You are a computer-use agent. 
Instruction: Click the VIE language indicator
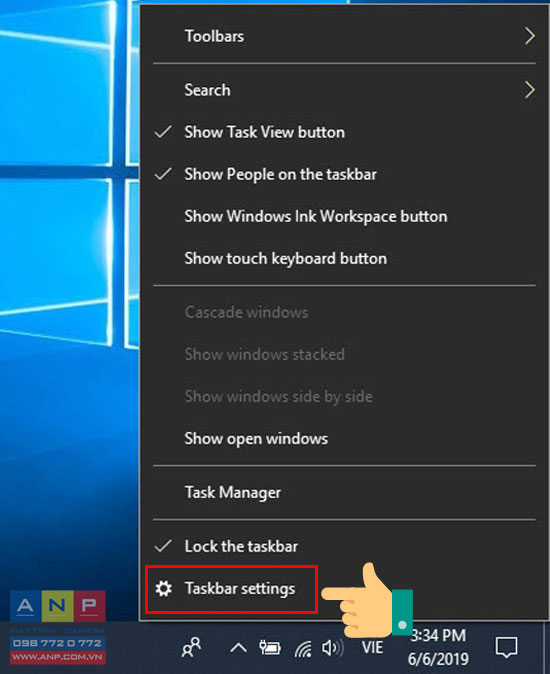coord(372,647)
